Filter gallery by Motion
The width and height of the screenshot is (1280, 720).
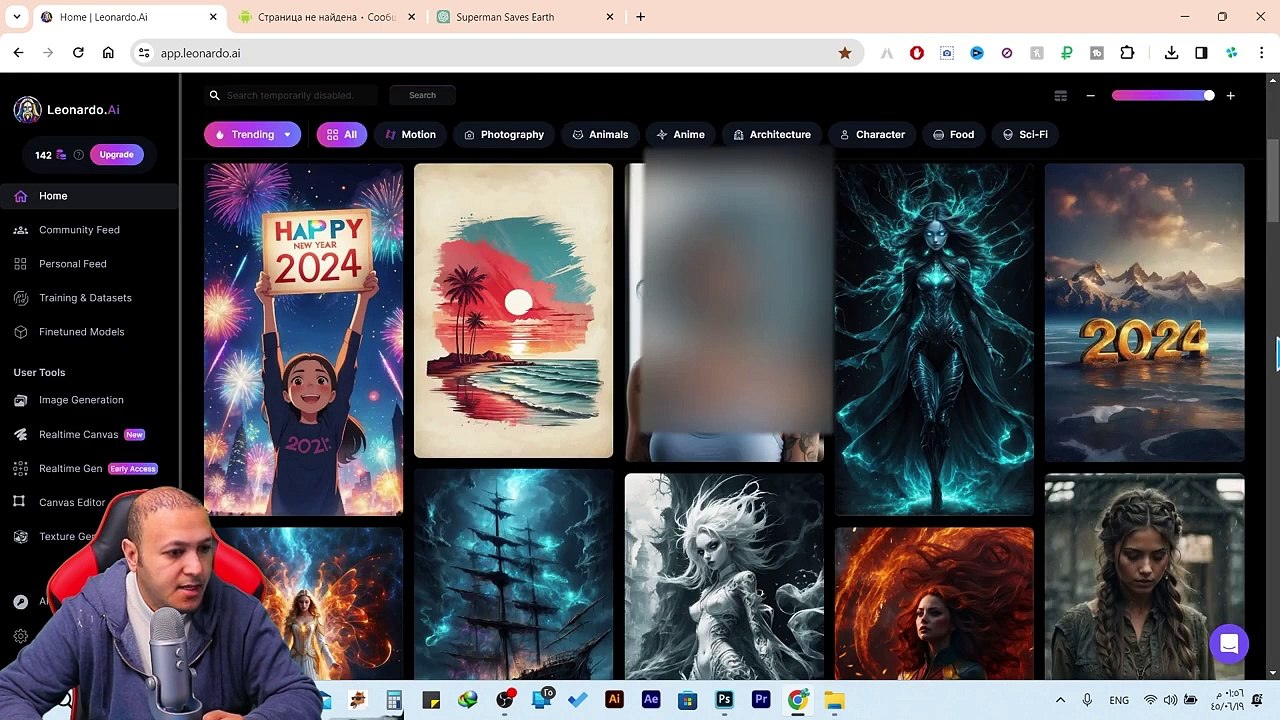tap(410, 135)
